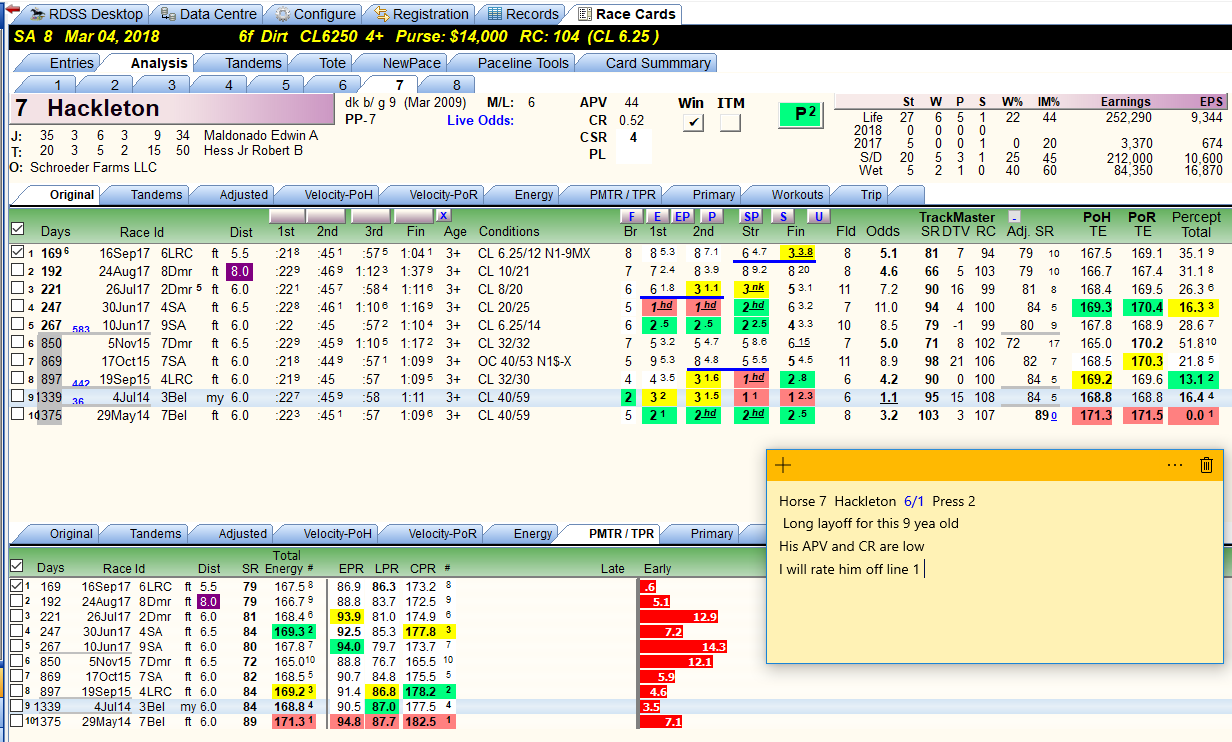Screen dimensions: 1232x742
Task: Open the sticky note options menu
Action: point(1175,464)
